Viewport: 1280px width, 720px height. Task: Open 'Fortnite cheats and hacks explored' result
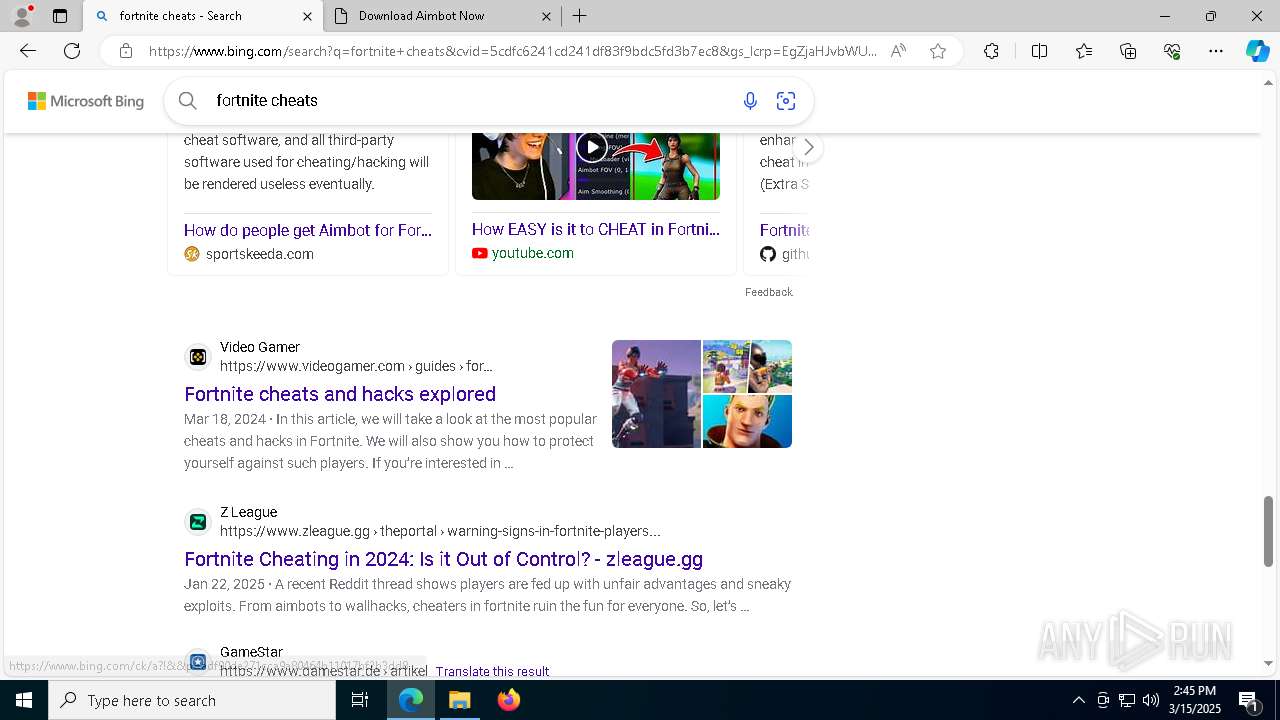point(340,394)
